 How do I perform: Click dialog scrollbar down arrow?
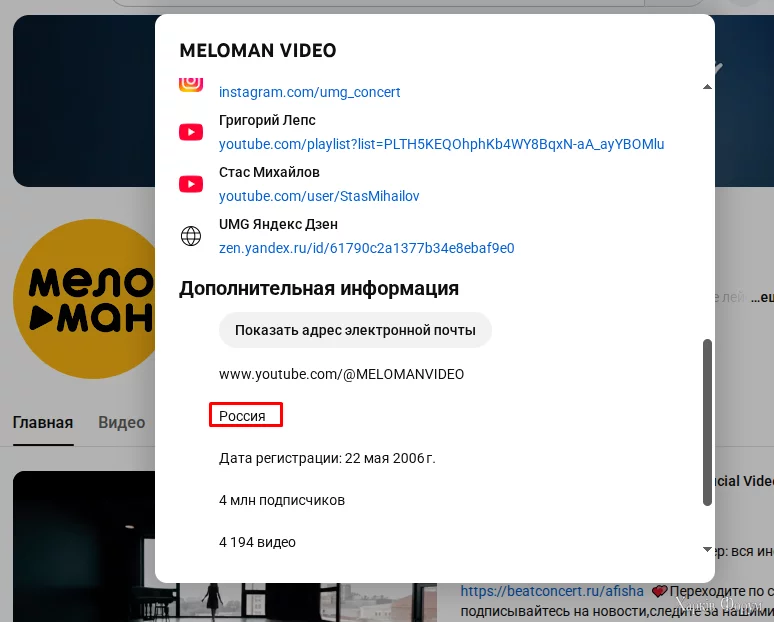click(x=707, y=549)
